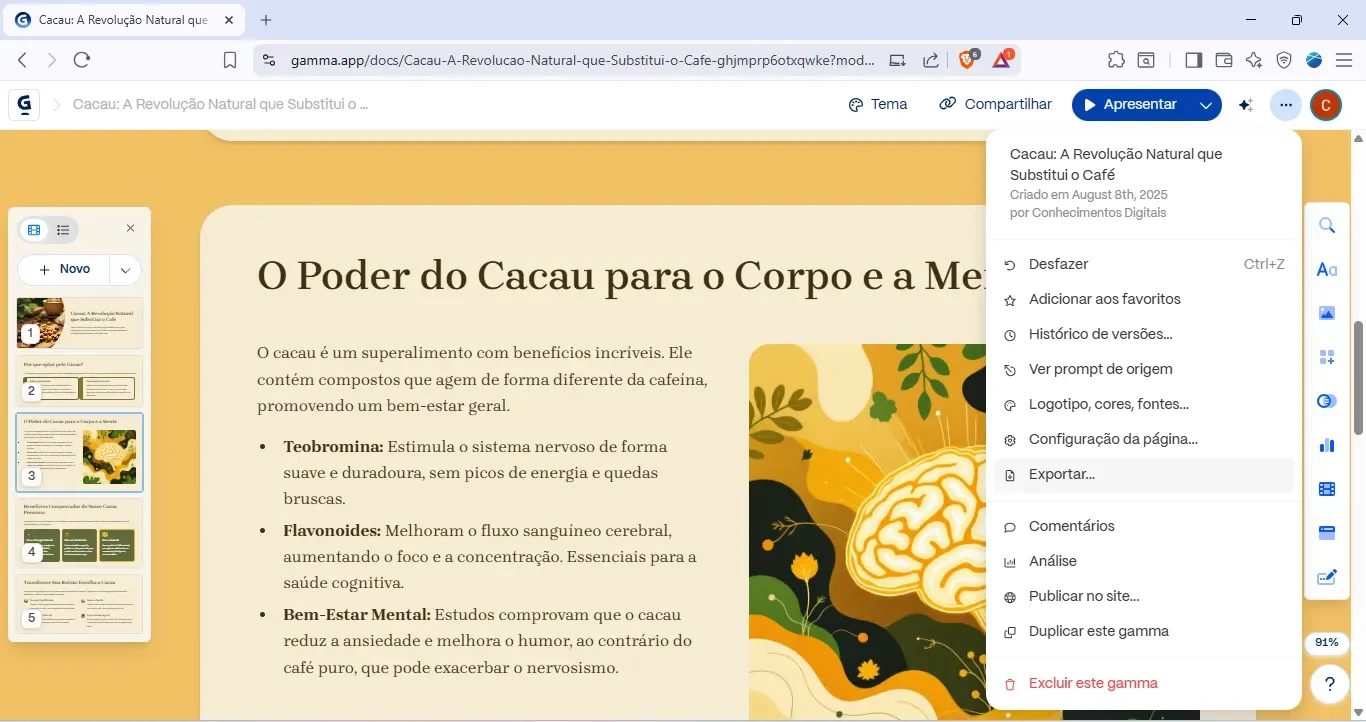Open the smart layouts grid-plus tool
This screenshot has width=1366, height=722.
pos(1327,357)
